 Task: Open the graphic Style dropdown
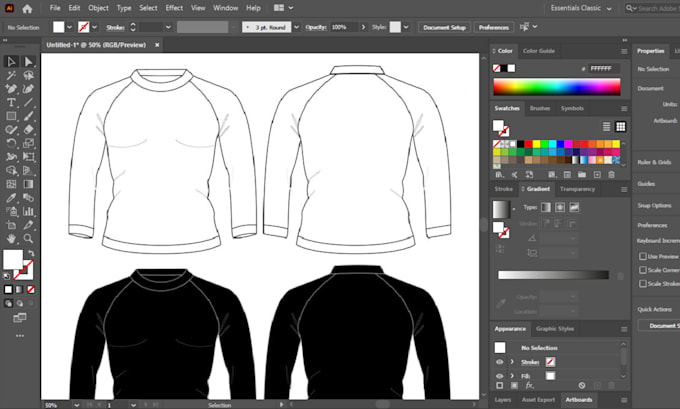pyautogui.click(x=406, y=27)
